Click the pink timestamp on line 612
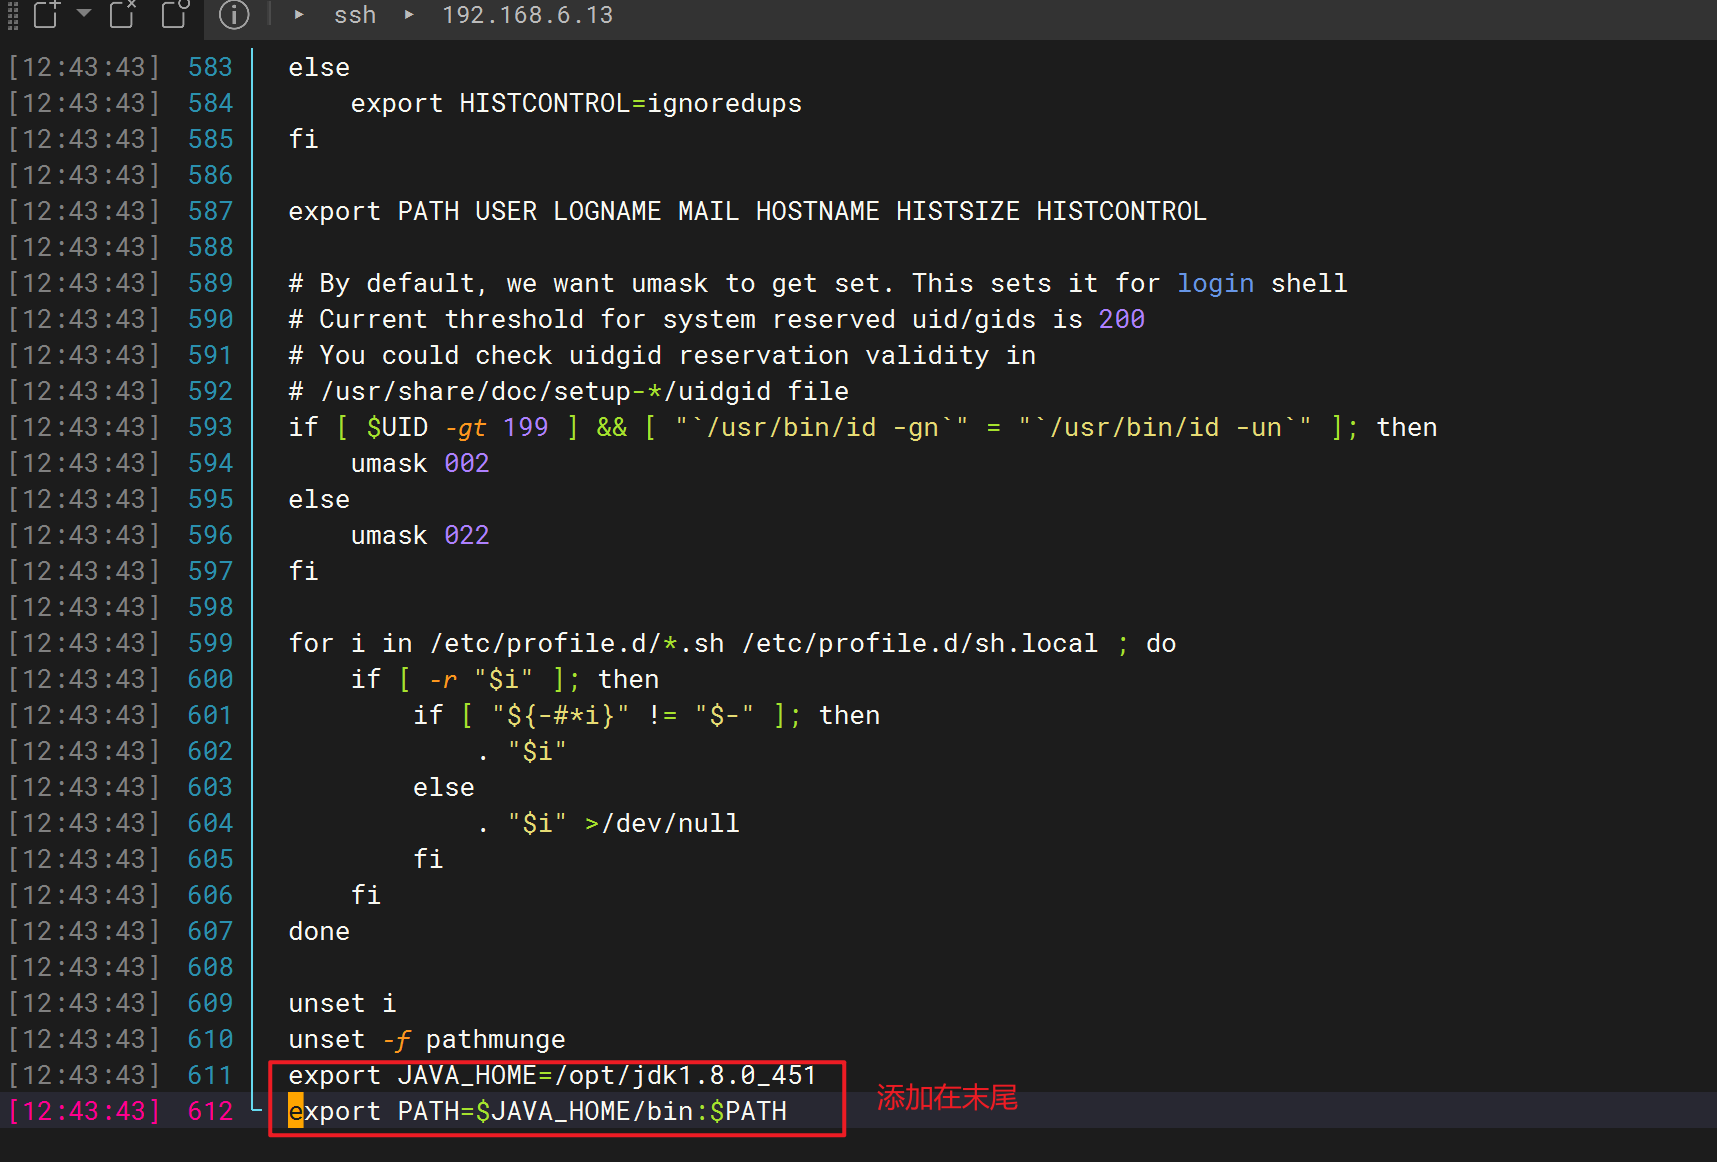1717x1162 pixels. [83, 1110]
